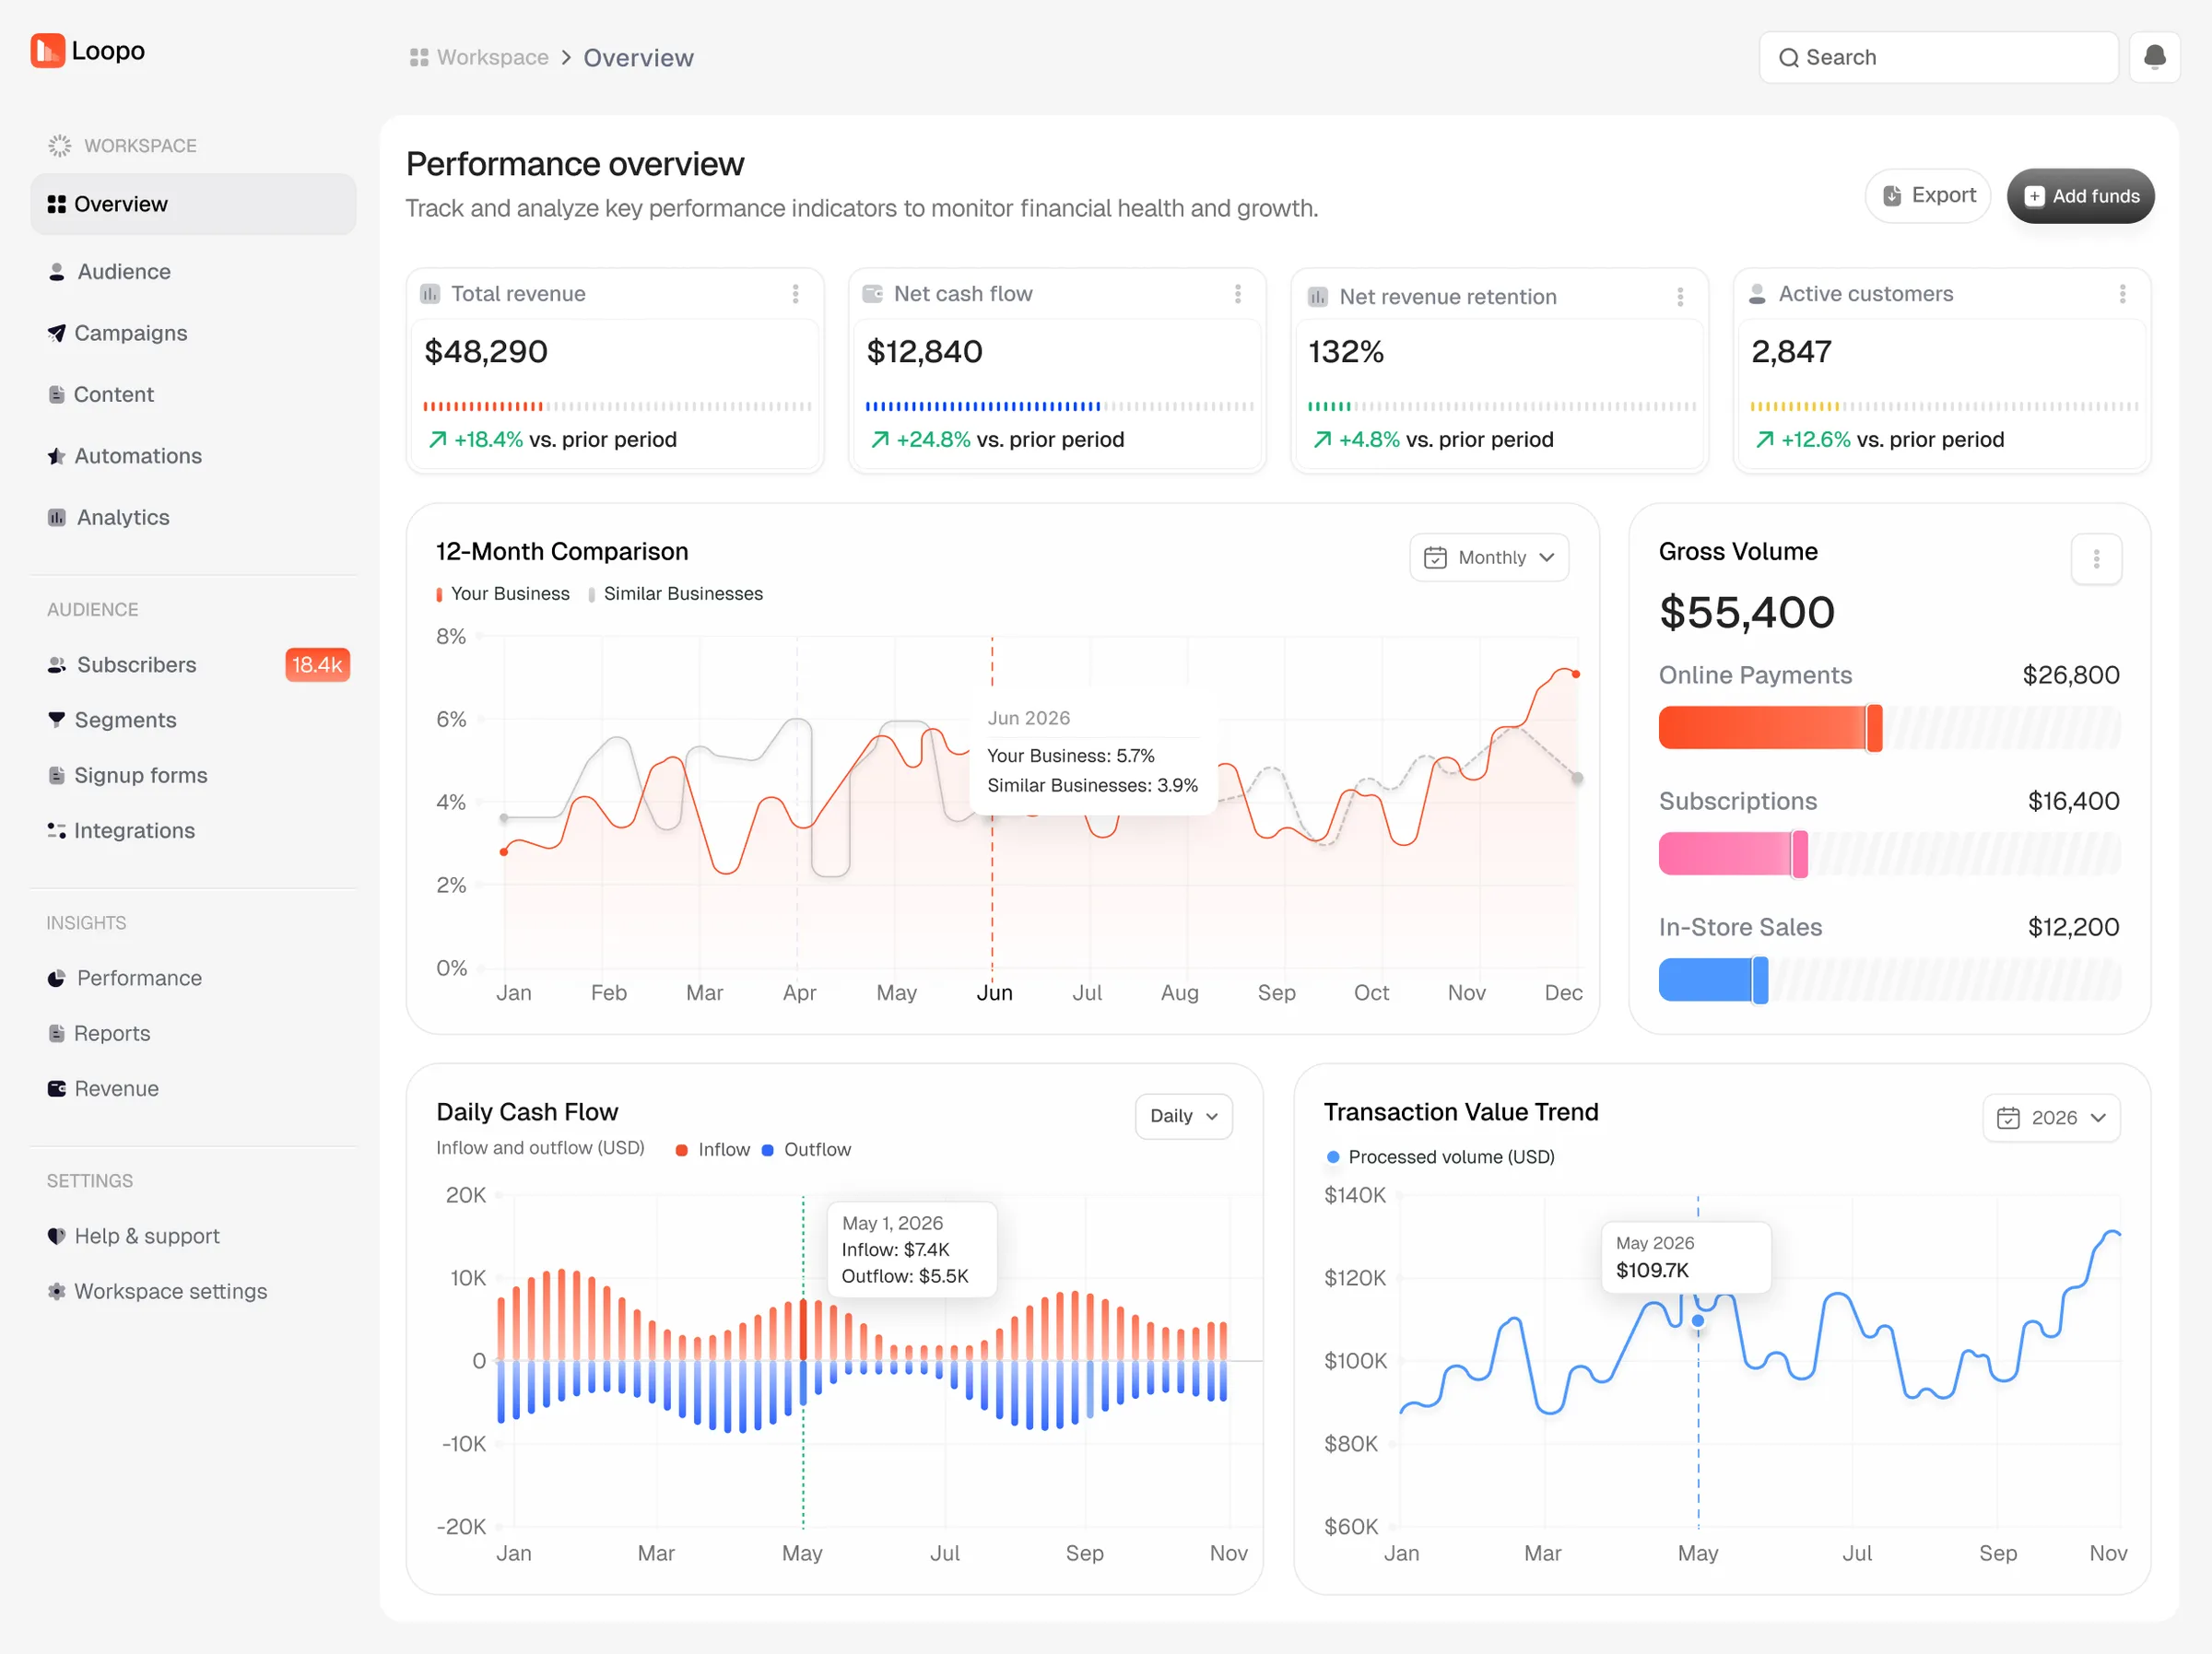Open Gross Volume more options button
The image size is (2212, 1654).
click(x=2096, y=559)
